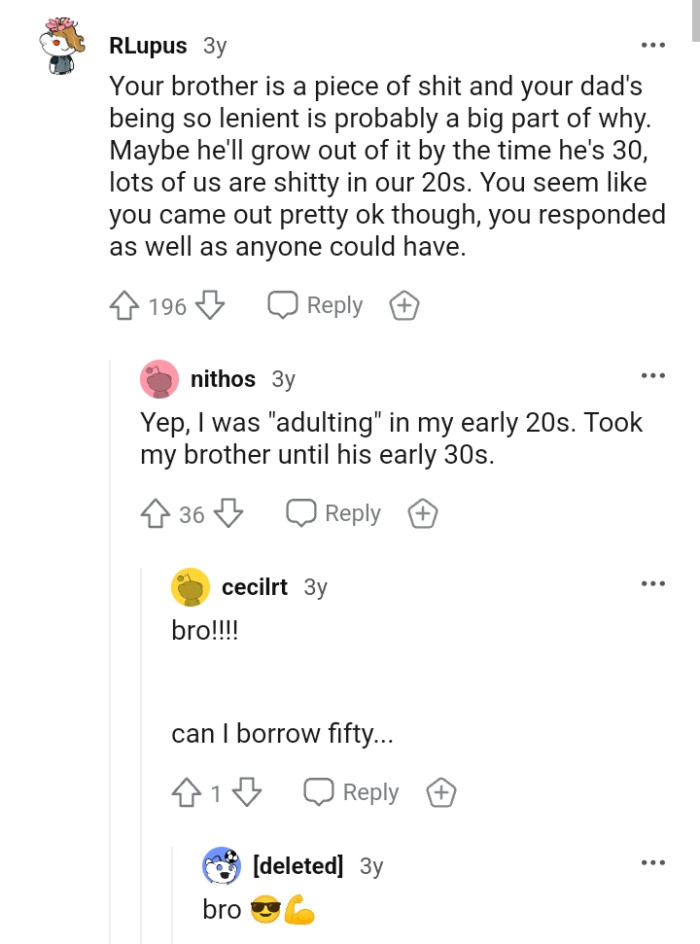Reply to cecilrt's comment
The height and width of the screenshot is (944, 700).
(350, 792)
